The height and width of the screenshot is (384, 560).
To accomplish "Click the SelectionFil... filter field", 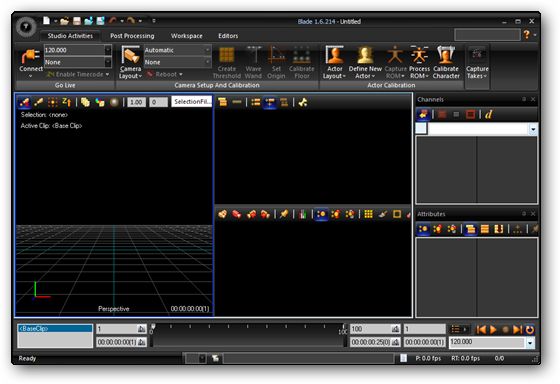I will coord(192,102).
